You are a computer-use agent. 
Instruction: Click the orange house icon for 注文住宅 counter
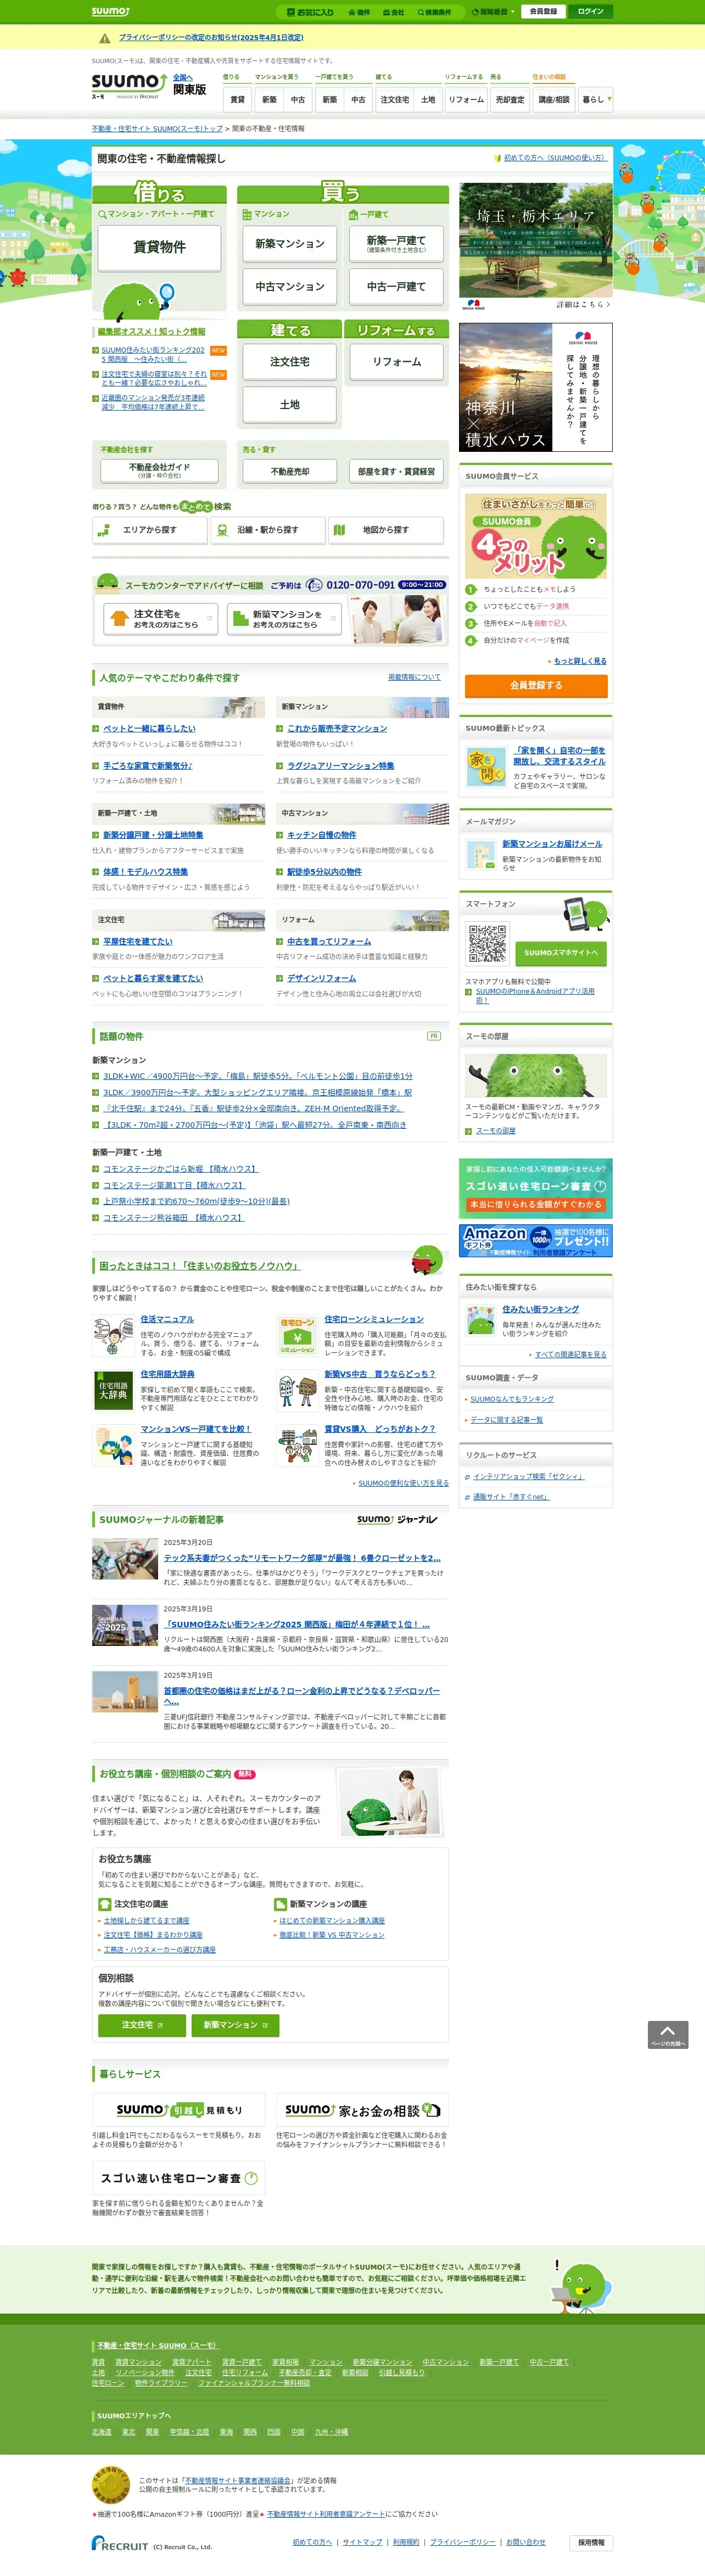point(119,619)
